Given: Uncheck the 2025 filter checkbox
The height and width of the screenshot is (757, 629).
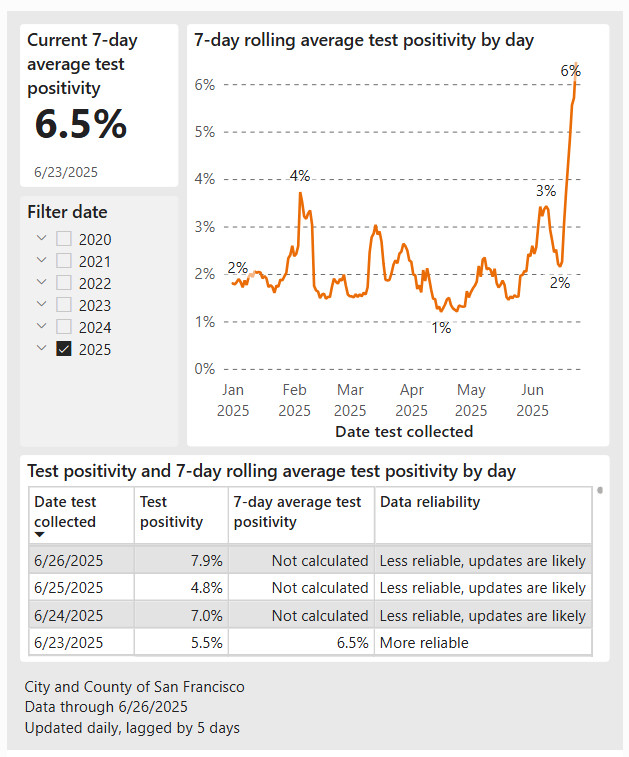Looking at the screenshot, I should click(64, 349).
